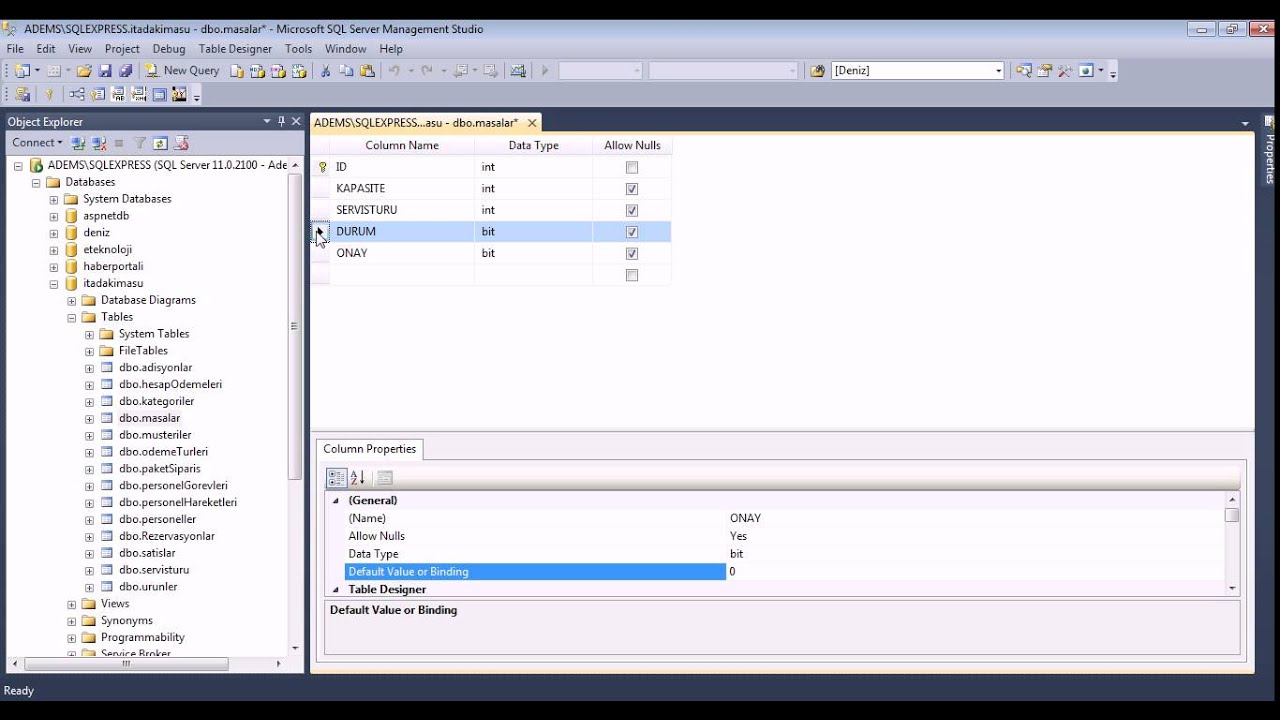The width and height of the screenshot is (1280, 720).
Task: Close the dbo.masalar tab
Action: click(532, 123)
